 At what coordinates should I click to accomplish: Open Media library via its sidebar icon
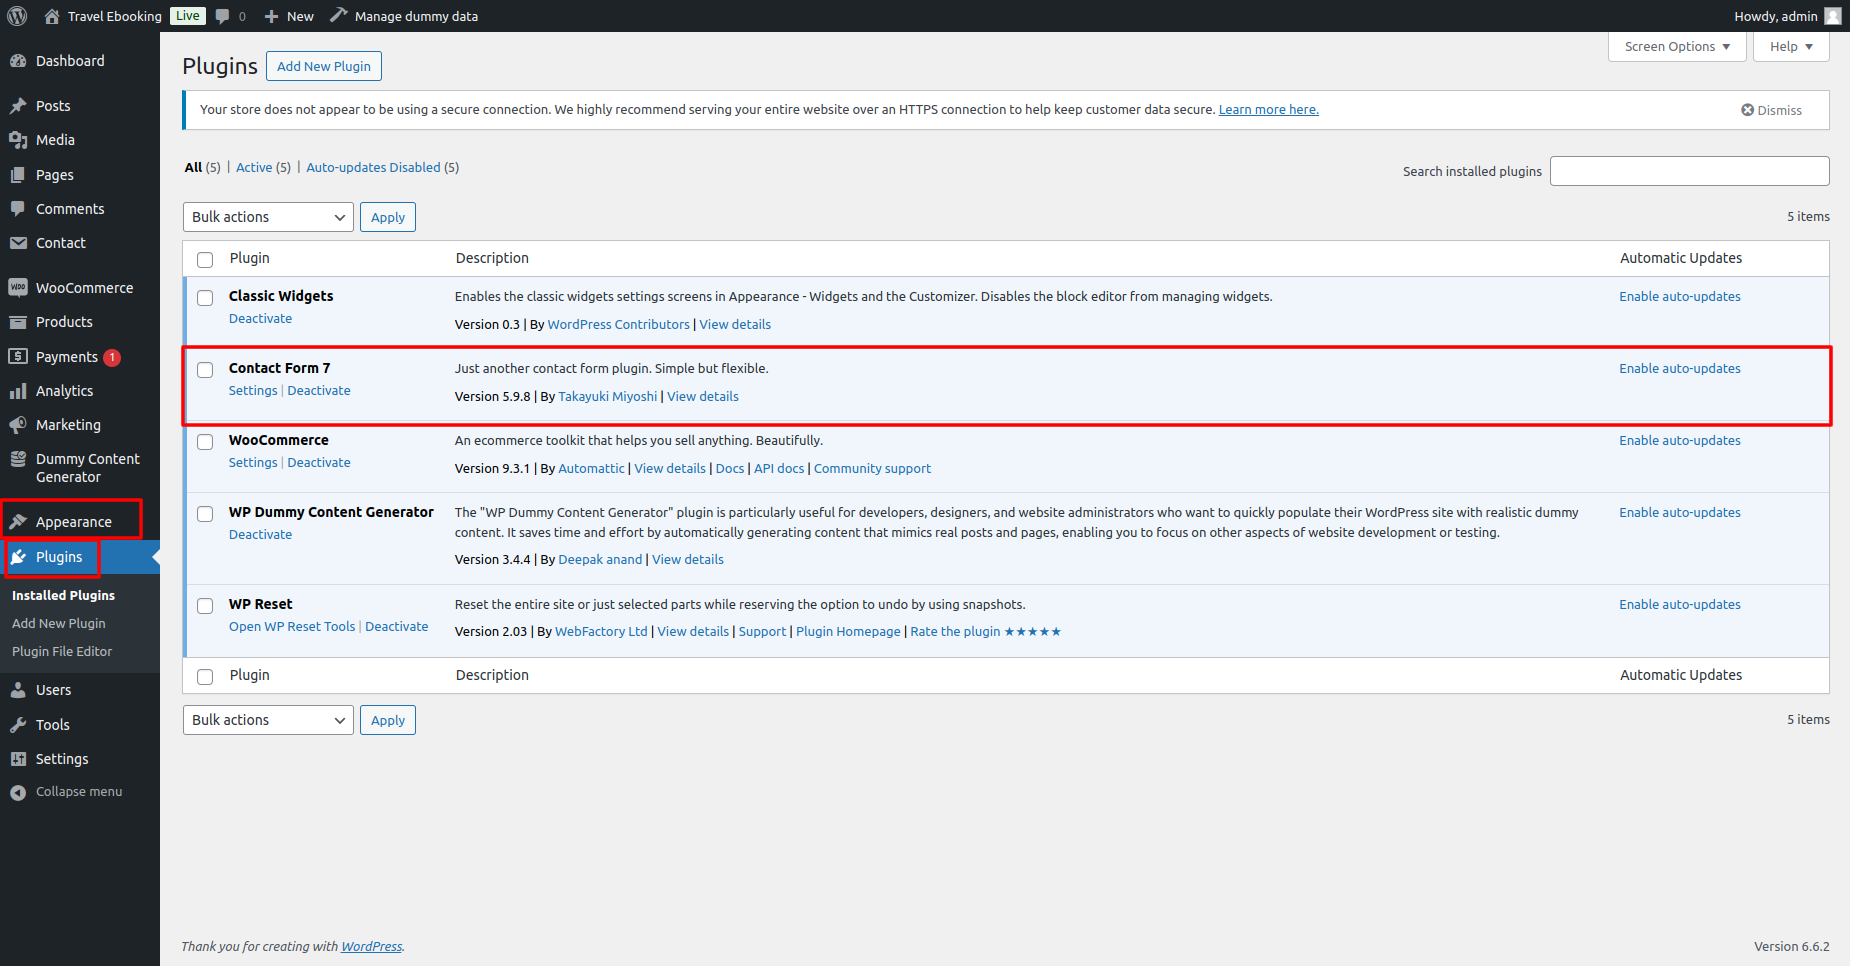[18, 140]
